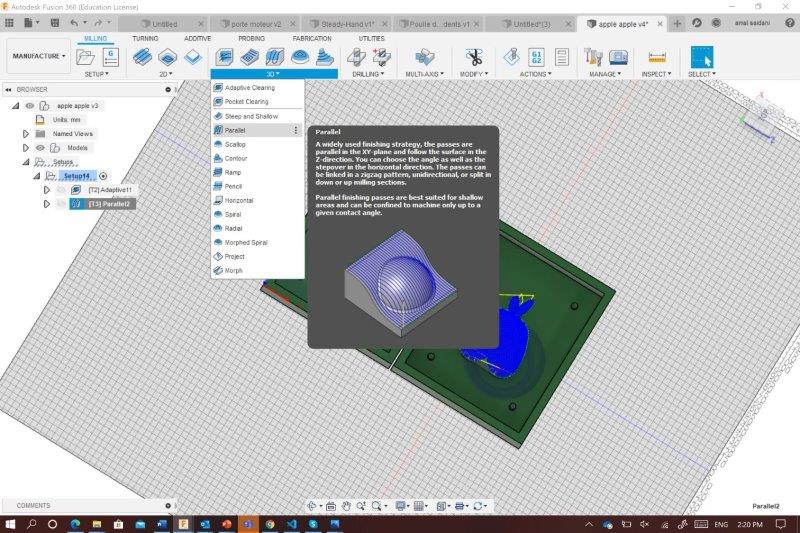
Task: Select the Hole Recognition icon with red plus
Action: (381, 57)
